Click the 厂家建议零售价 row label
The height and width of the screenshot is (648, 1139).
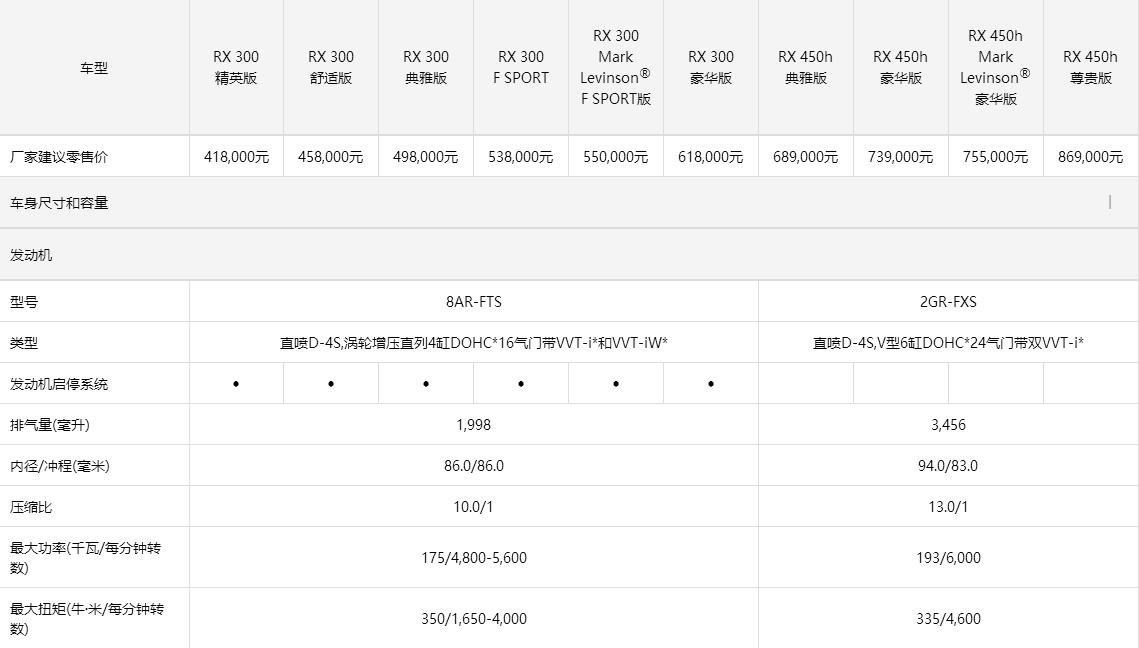coord(59,157)
